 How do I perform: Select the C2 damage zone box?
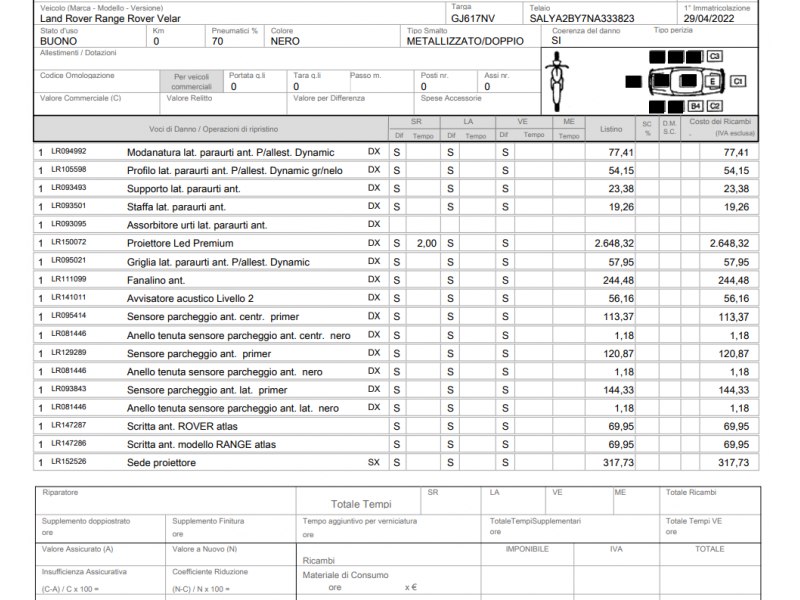(x=714, y=106)
